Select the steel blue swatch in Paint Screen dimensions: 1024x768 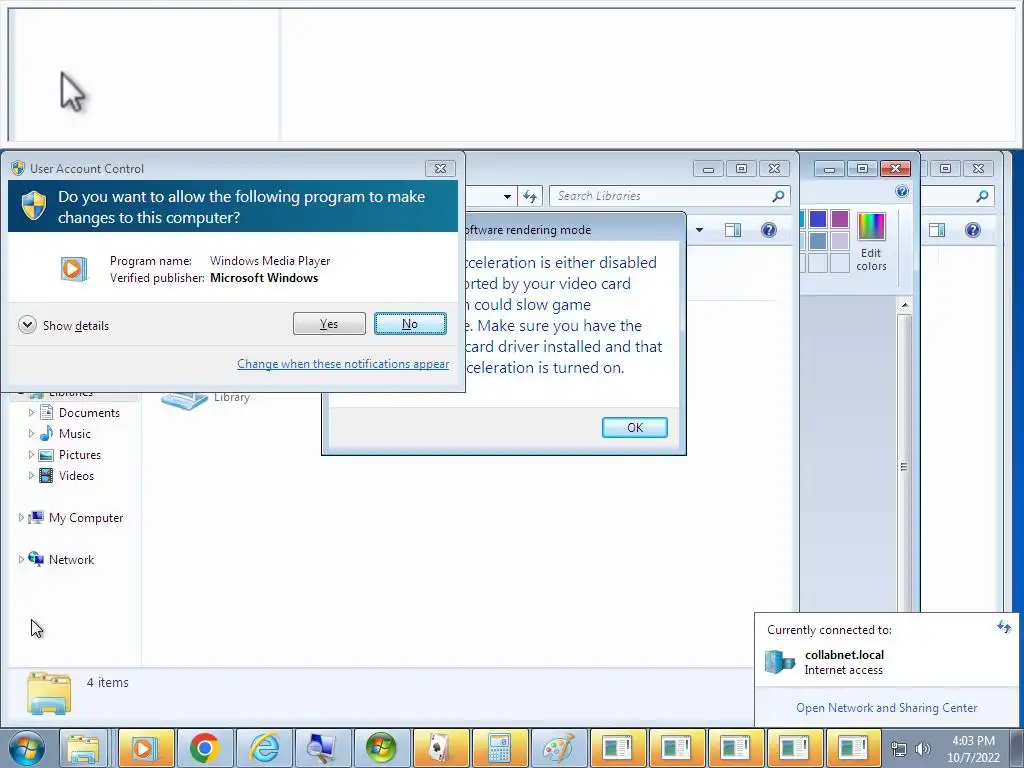tap(818, 241)
